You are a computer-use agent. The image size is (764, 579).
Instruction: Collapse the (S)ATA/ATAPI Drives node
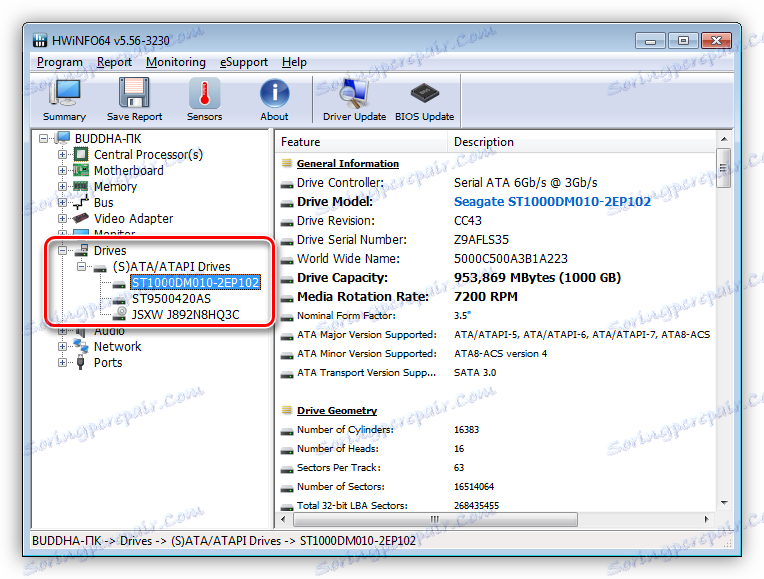click(82, 267)
